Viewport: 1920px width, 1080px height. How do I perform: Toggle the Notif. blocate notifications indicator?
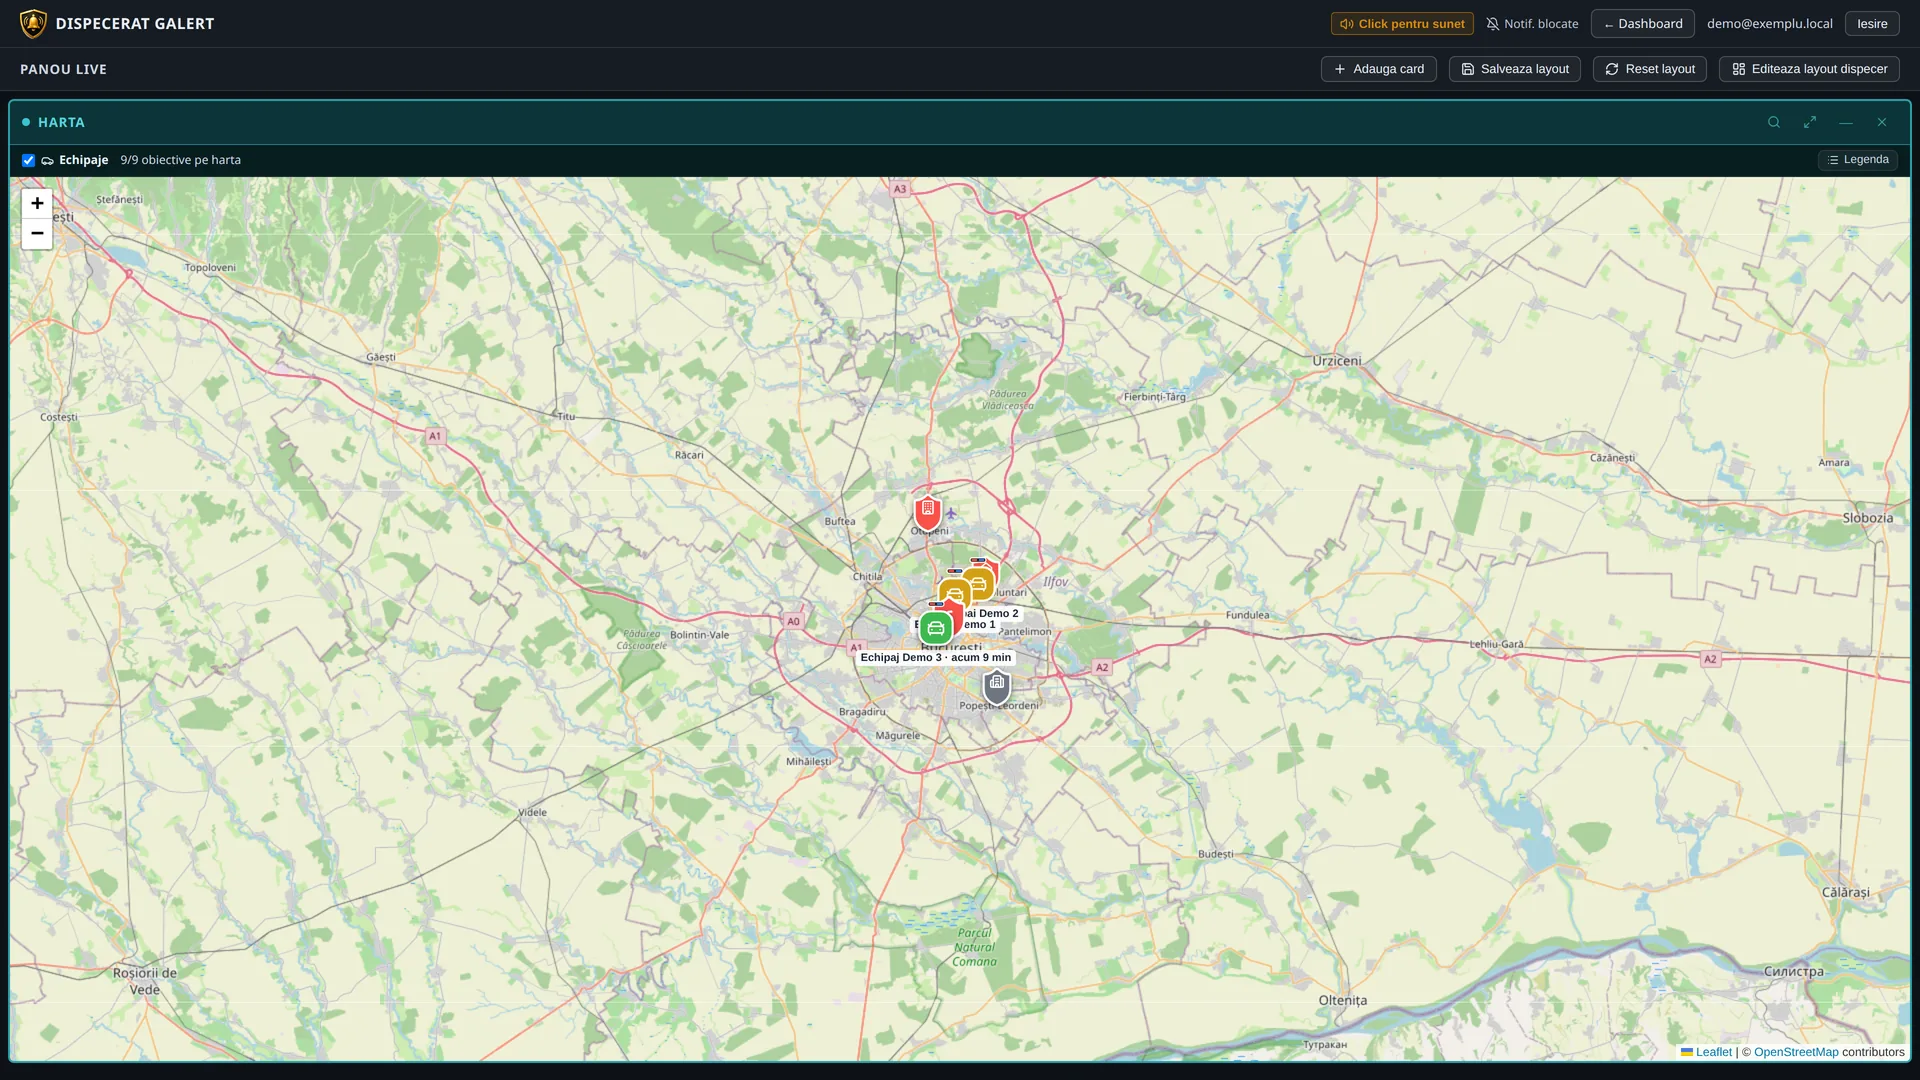1532,23
